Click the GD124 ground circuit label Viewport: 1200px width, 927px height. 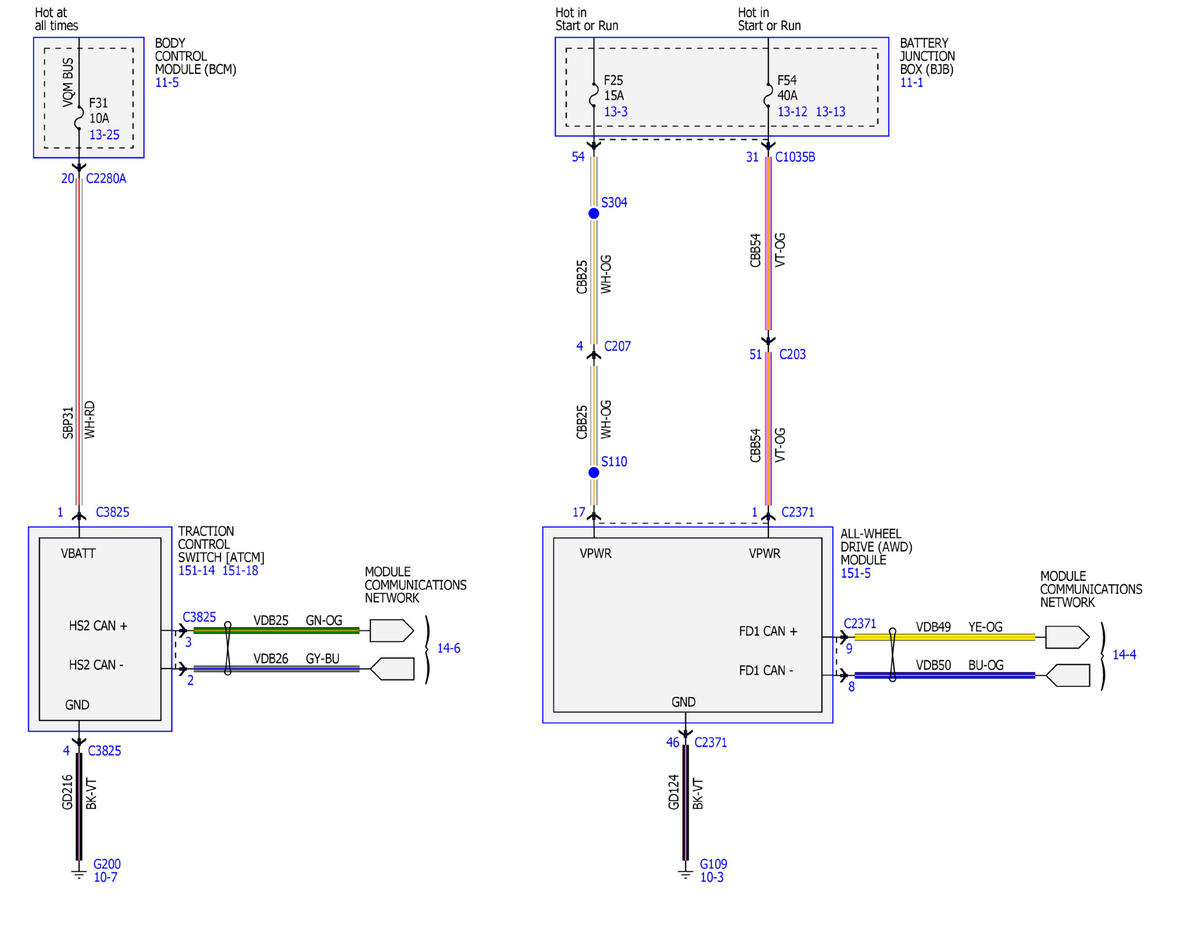pyautogui.click(x=674, y=792)
